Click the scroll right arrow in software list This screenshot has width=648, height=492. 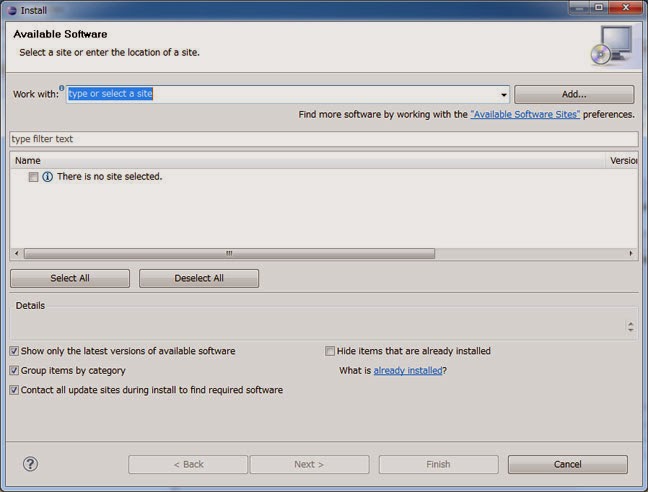tap(631, 253)
